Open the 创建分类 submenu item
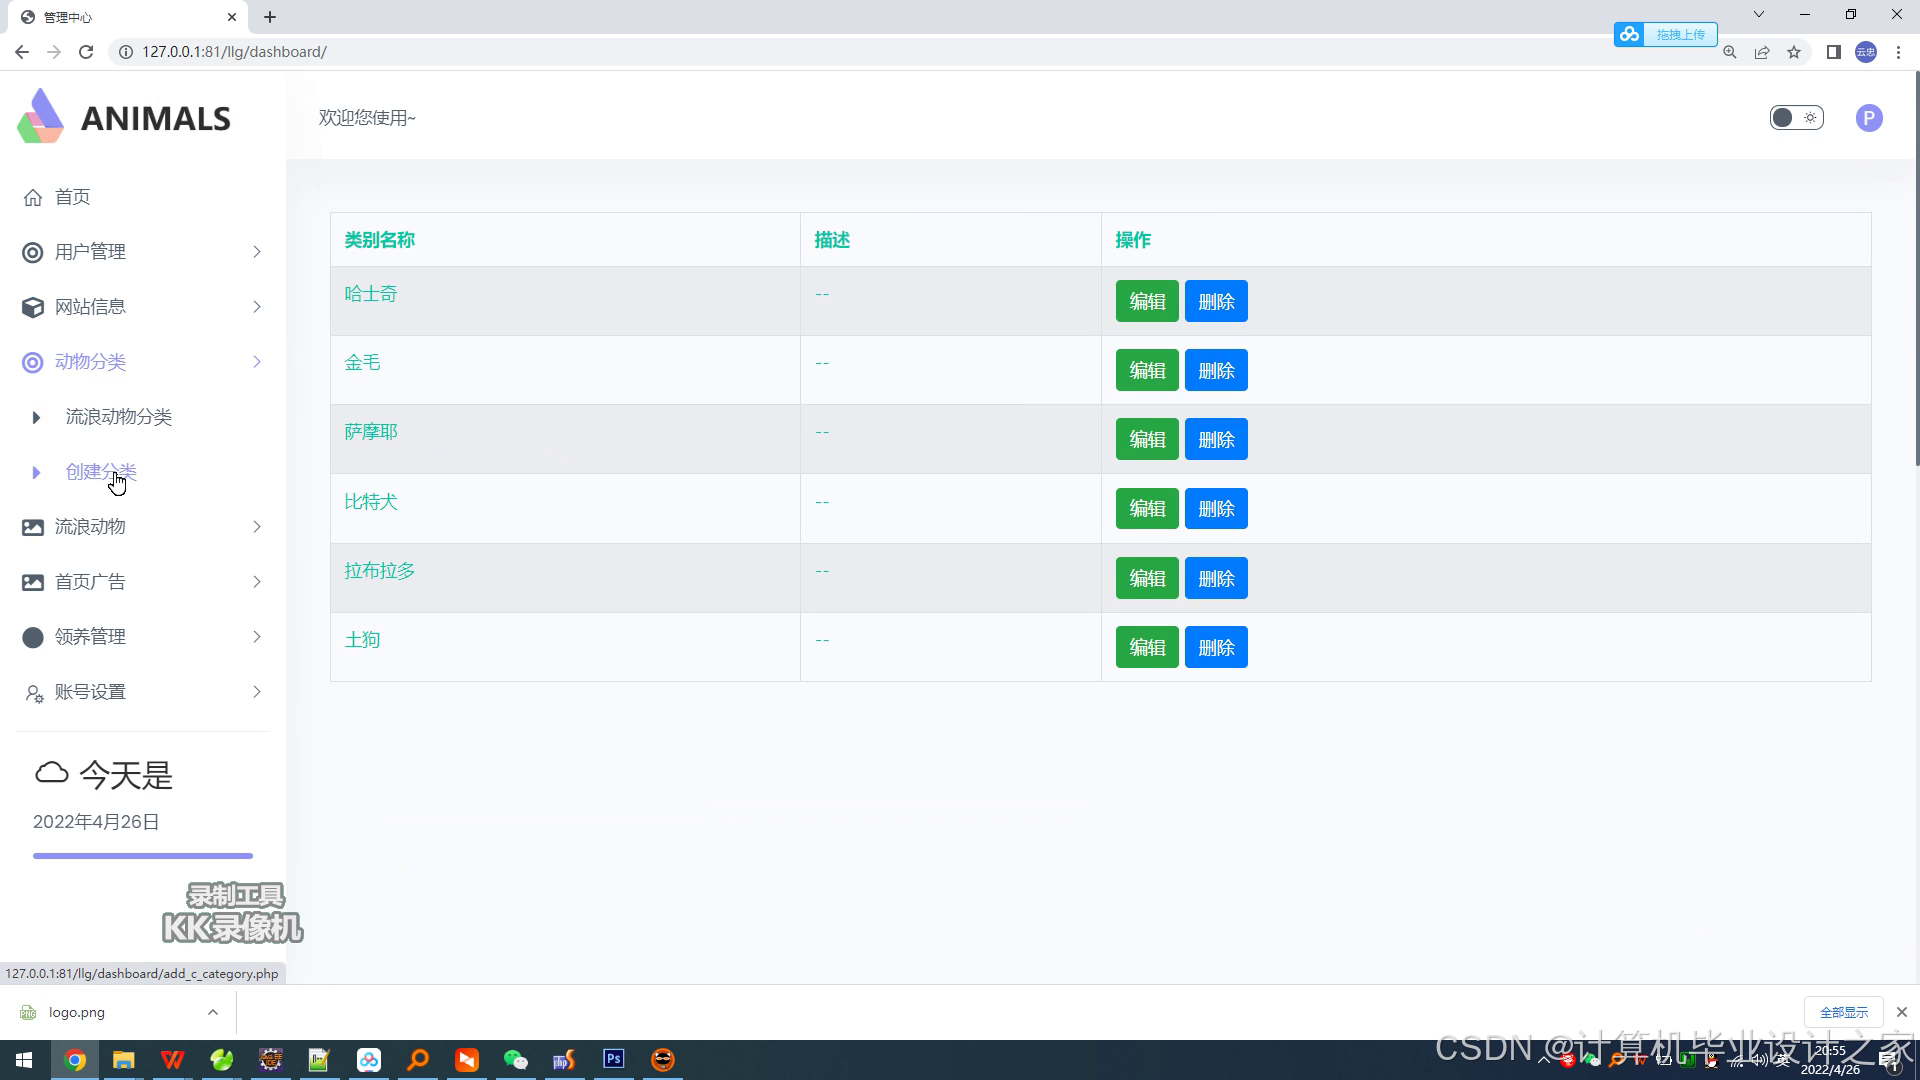Screen dimensions: 1920x1080 101,472
